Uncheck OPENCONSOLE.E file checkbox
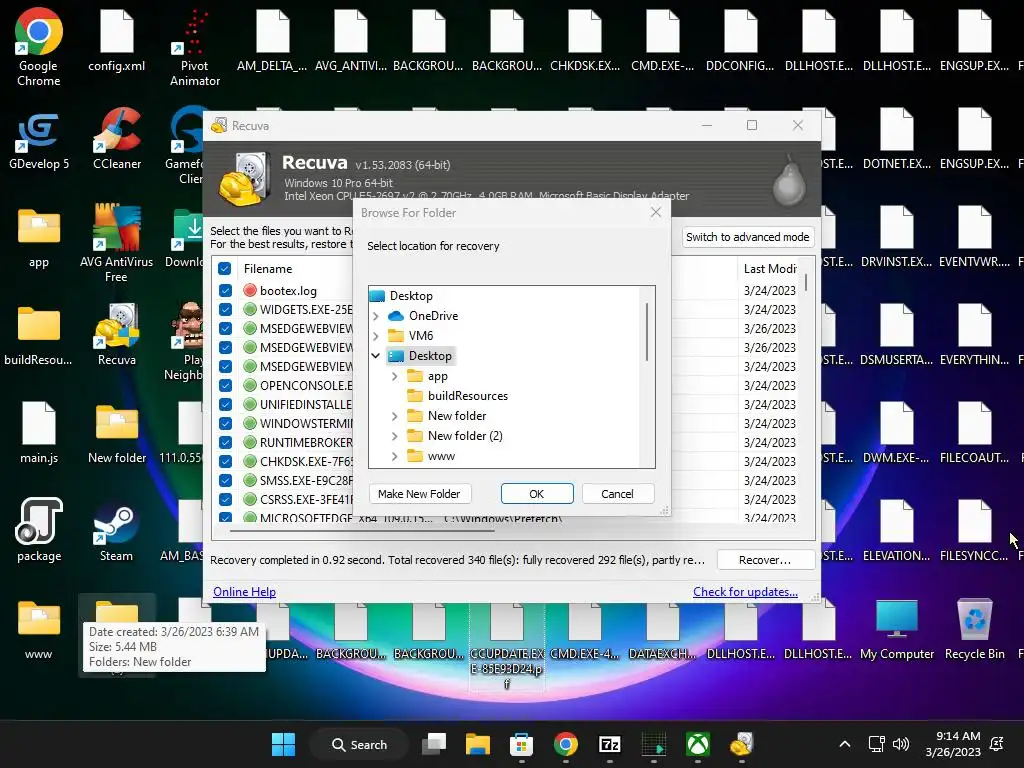 click(225, 385)
